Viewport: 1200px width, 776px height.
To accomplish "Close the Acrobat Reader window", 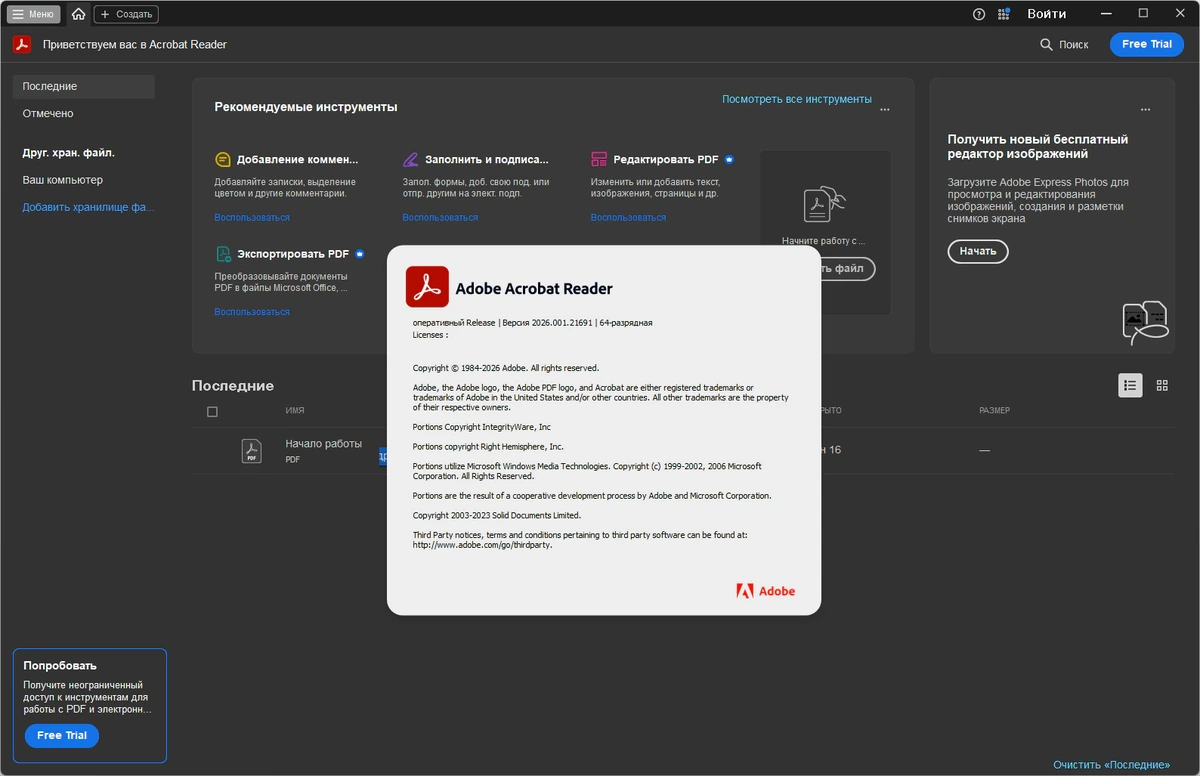I will pos(1180,14).
